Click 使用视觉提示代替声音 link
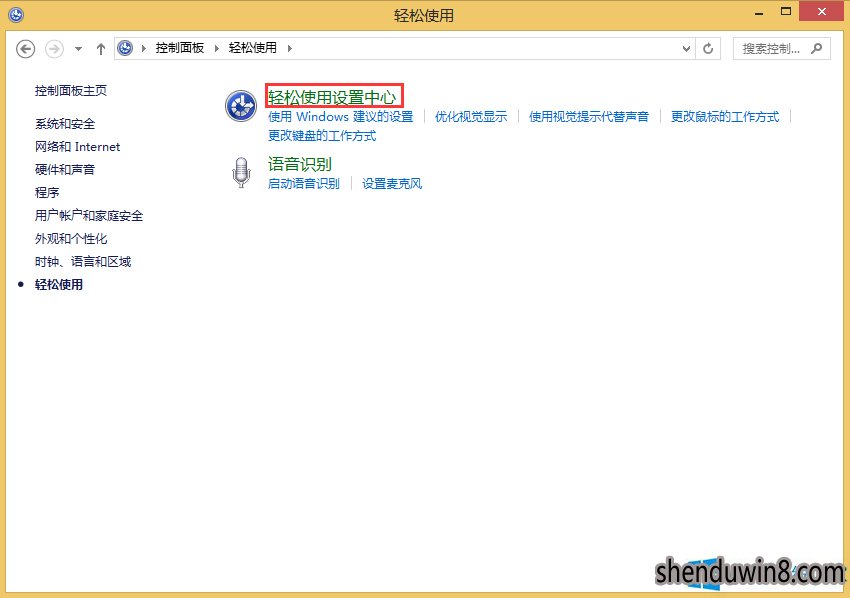Viewport: 850px width, 598px height. [589, 117]
